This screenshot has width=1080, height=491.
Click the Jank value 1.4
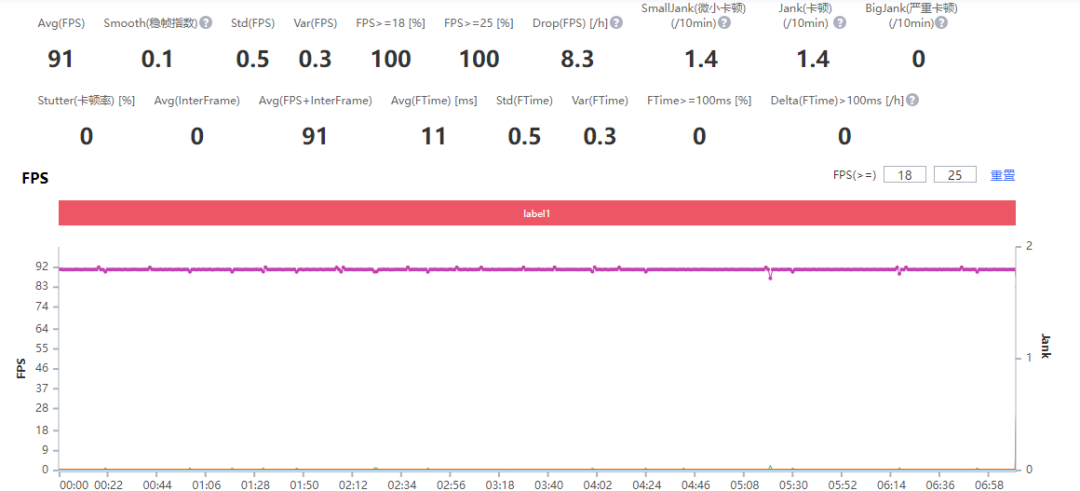click(x=813, y=60)
